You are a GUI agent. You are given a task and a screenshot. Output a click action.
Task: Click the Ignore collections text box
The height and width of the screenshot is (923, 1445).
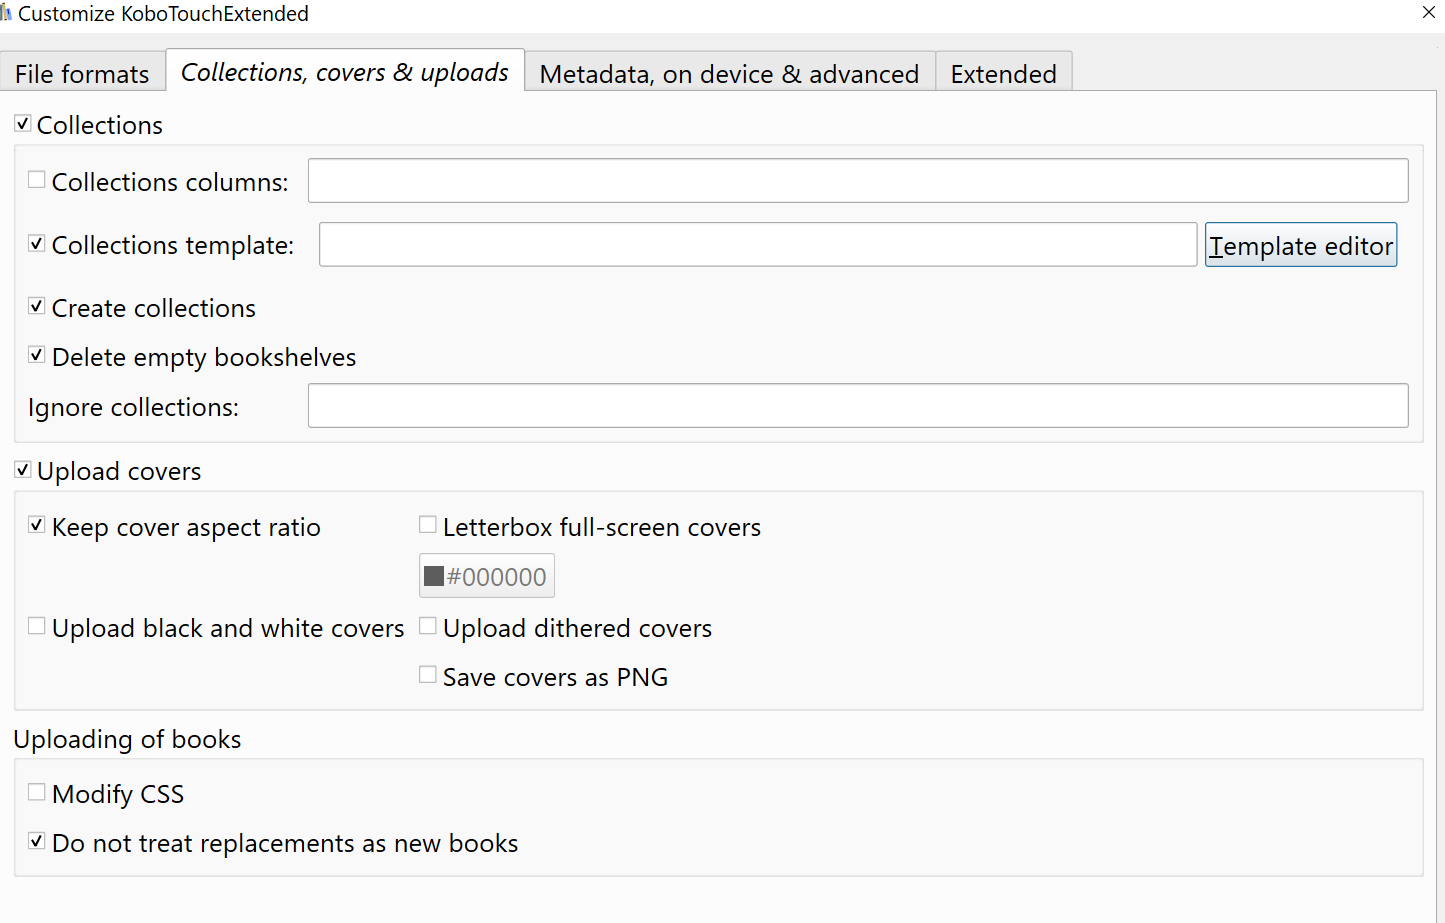tap(857, 406)
